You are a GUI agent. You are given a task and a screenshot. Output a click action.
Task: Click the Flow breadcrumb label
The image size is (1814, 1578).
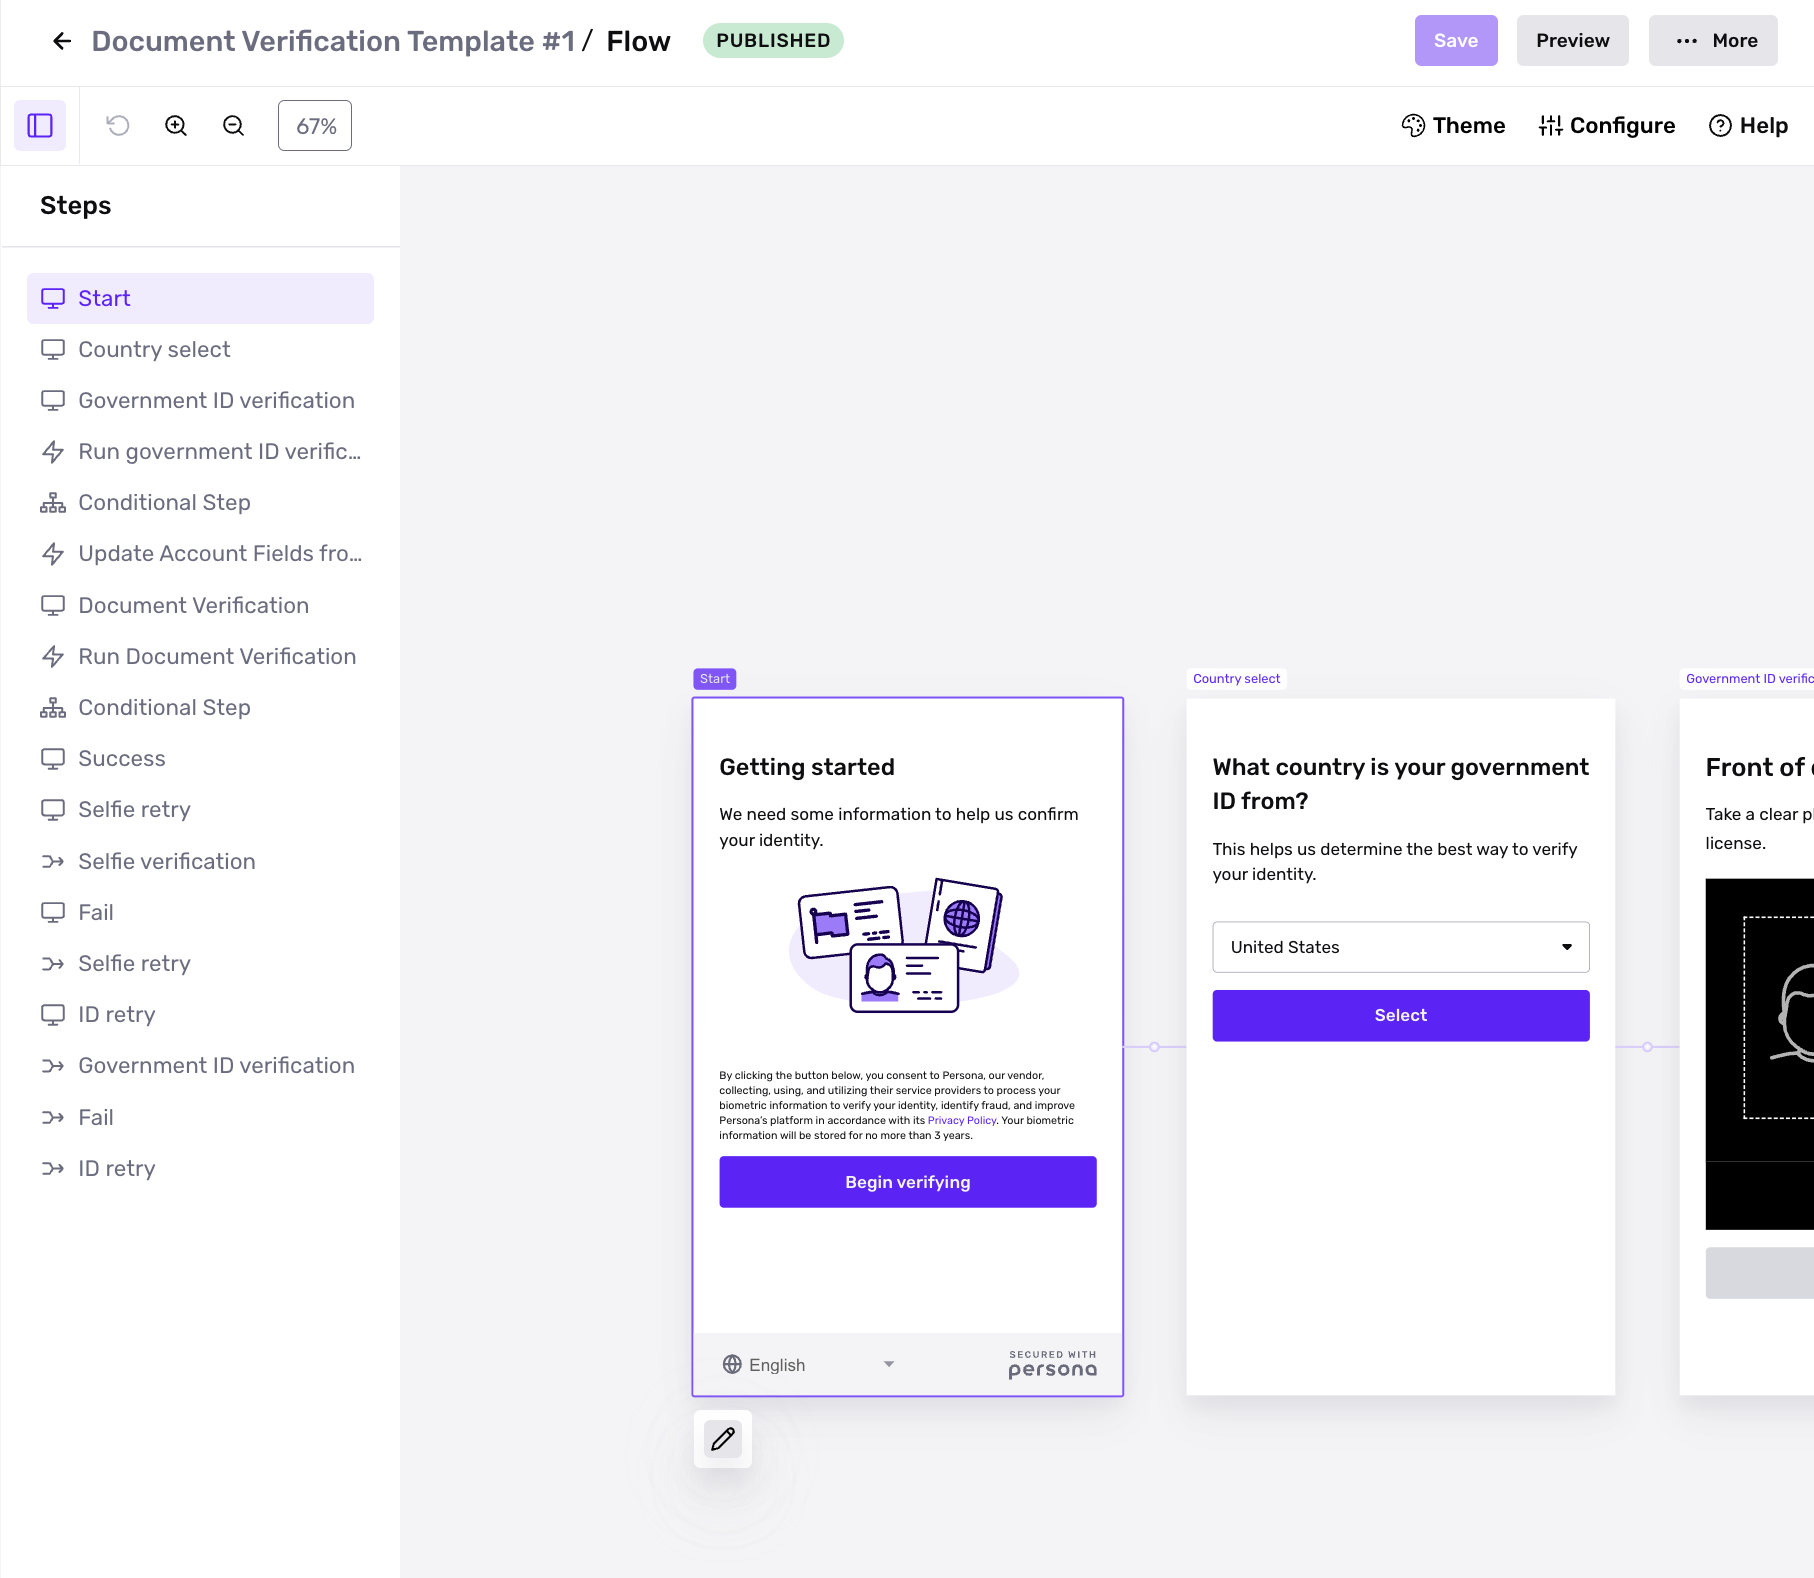[x=638, y=41]
